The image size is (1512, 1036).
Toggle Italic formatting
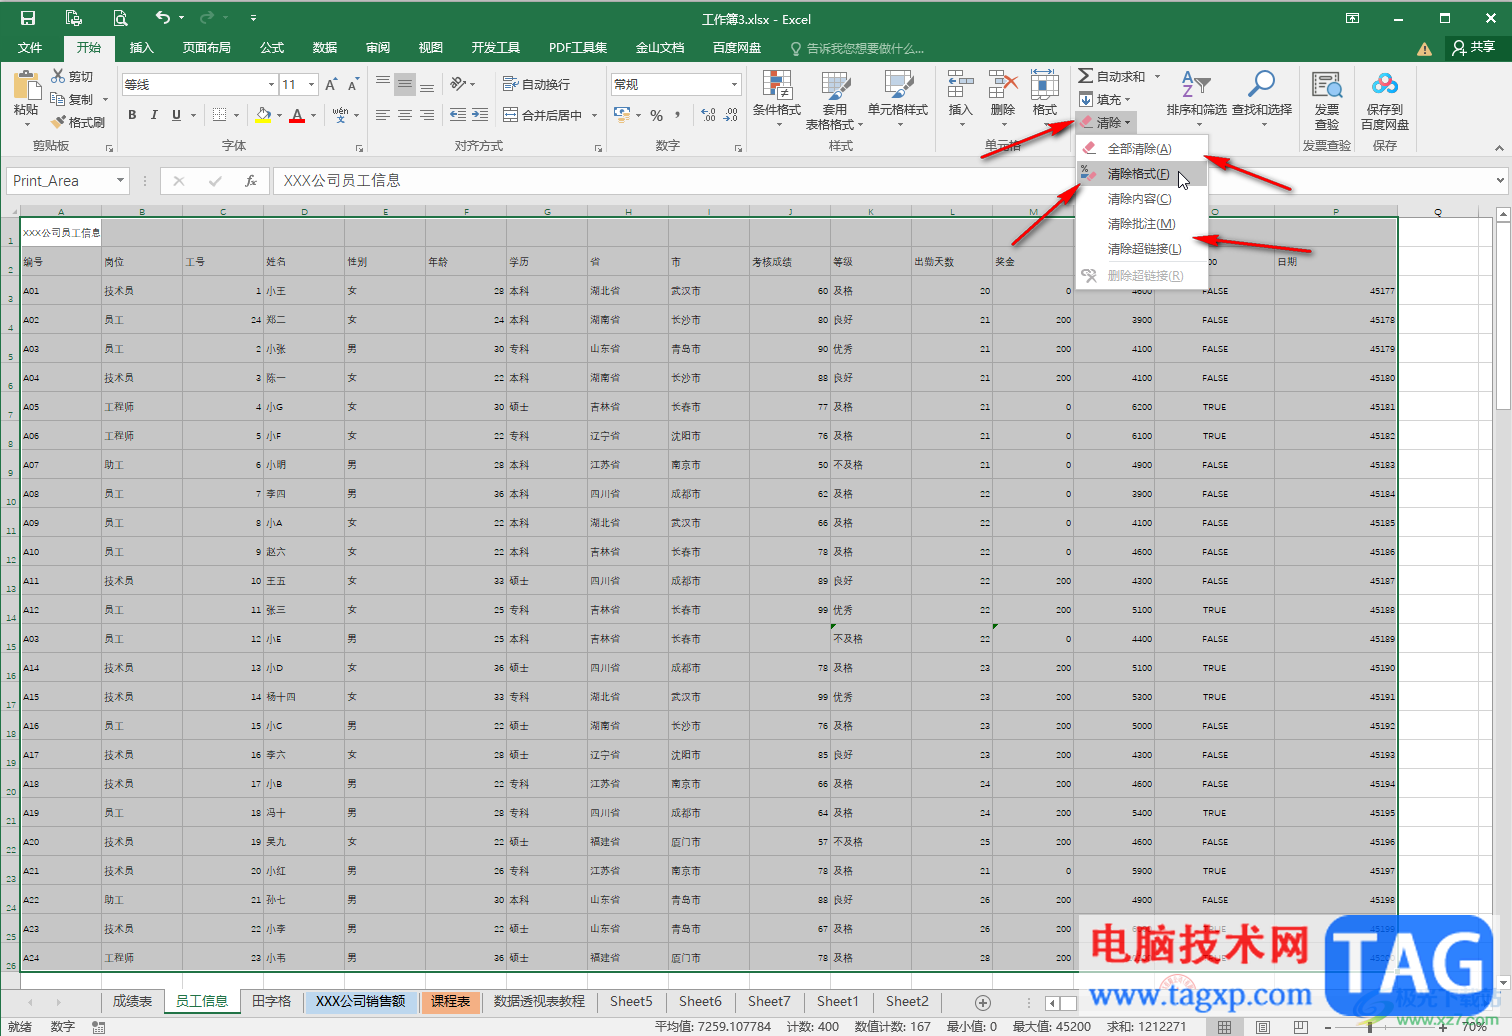[x=154, y=115]
